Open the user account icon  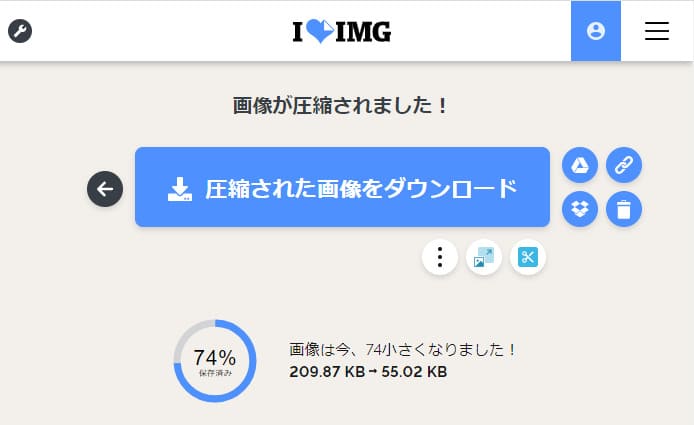tap(596, 31)
